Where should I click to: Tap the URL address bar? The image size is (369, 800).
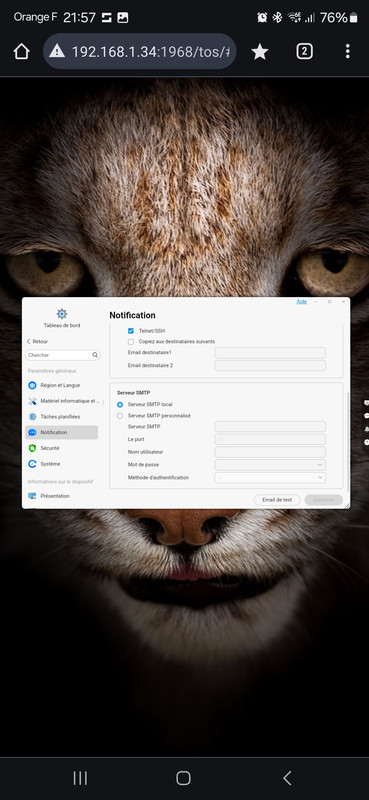pos(139,51)
